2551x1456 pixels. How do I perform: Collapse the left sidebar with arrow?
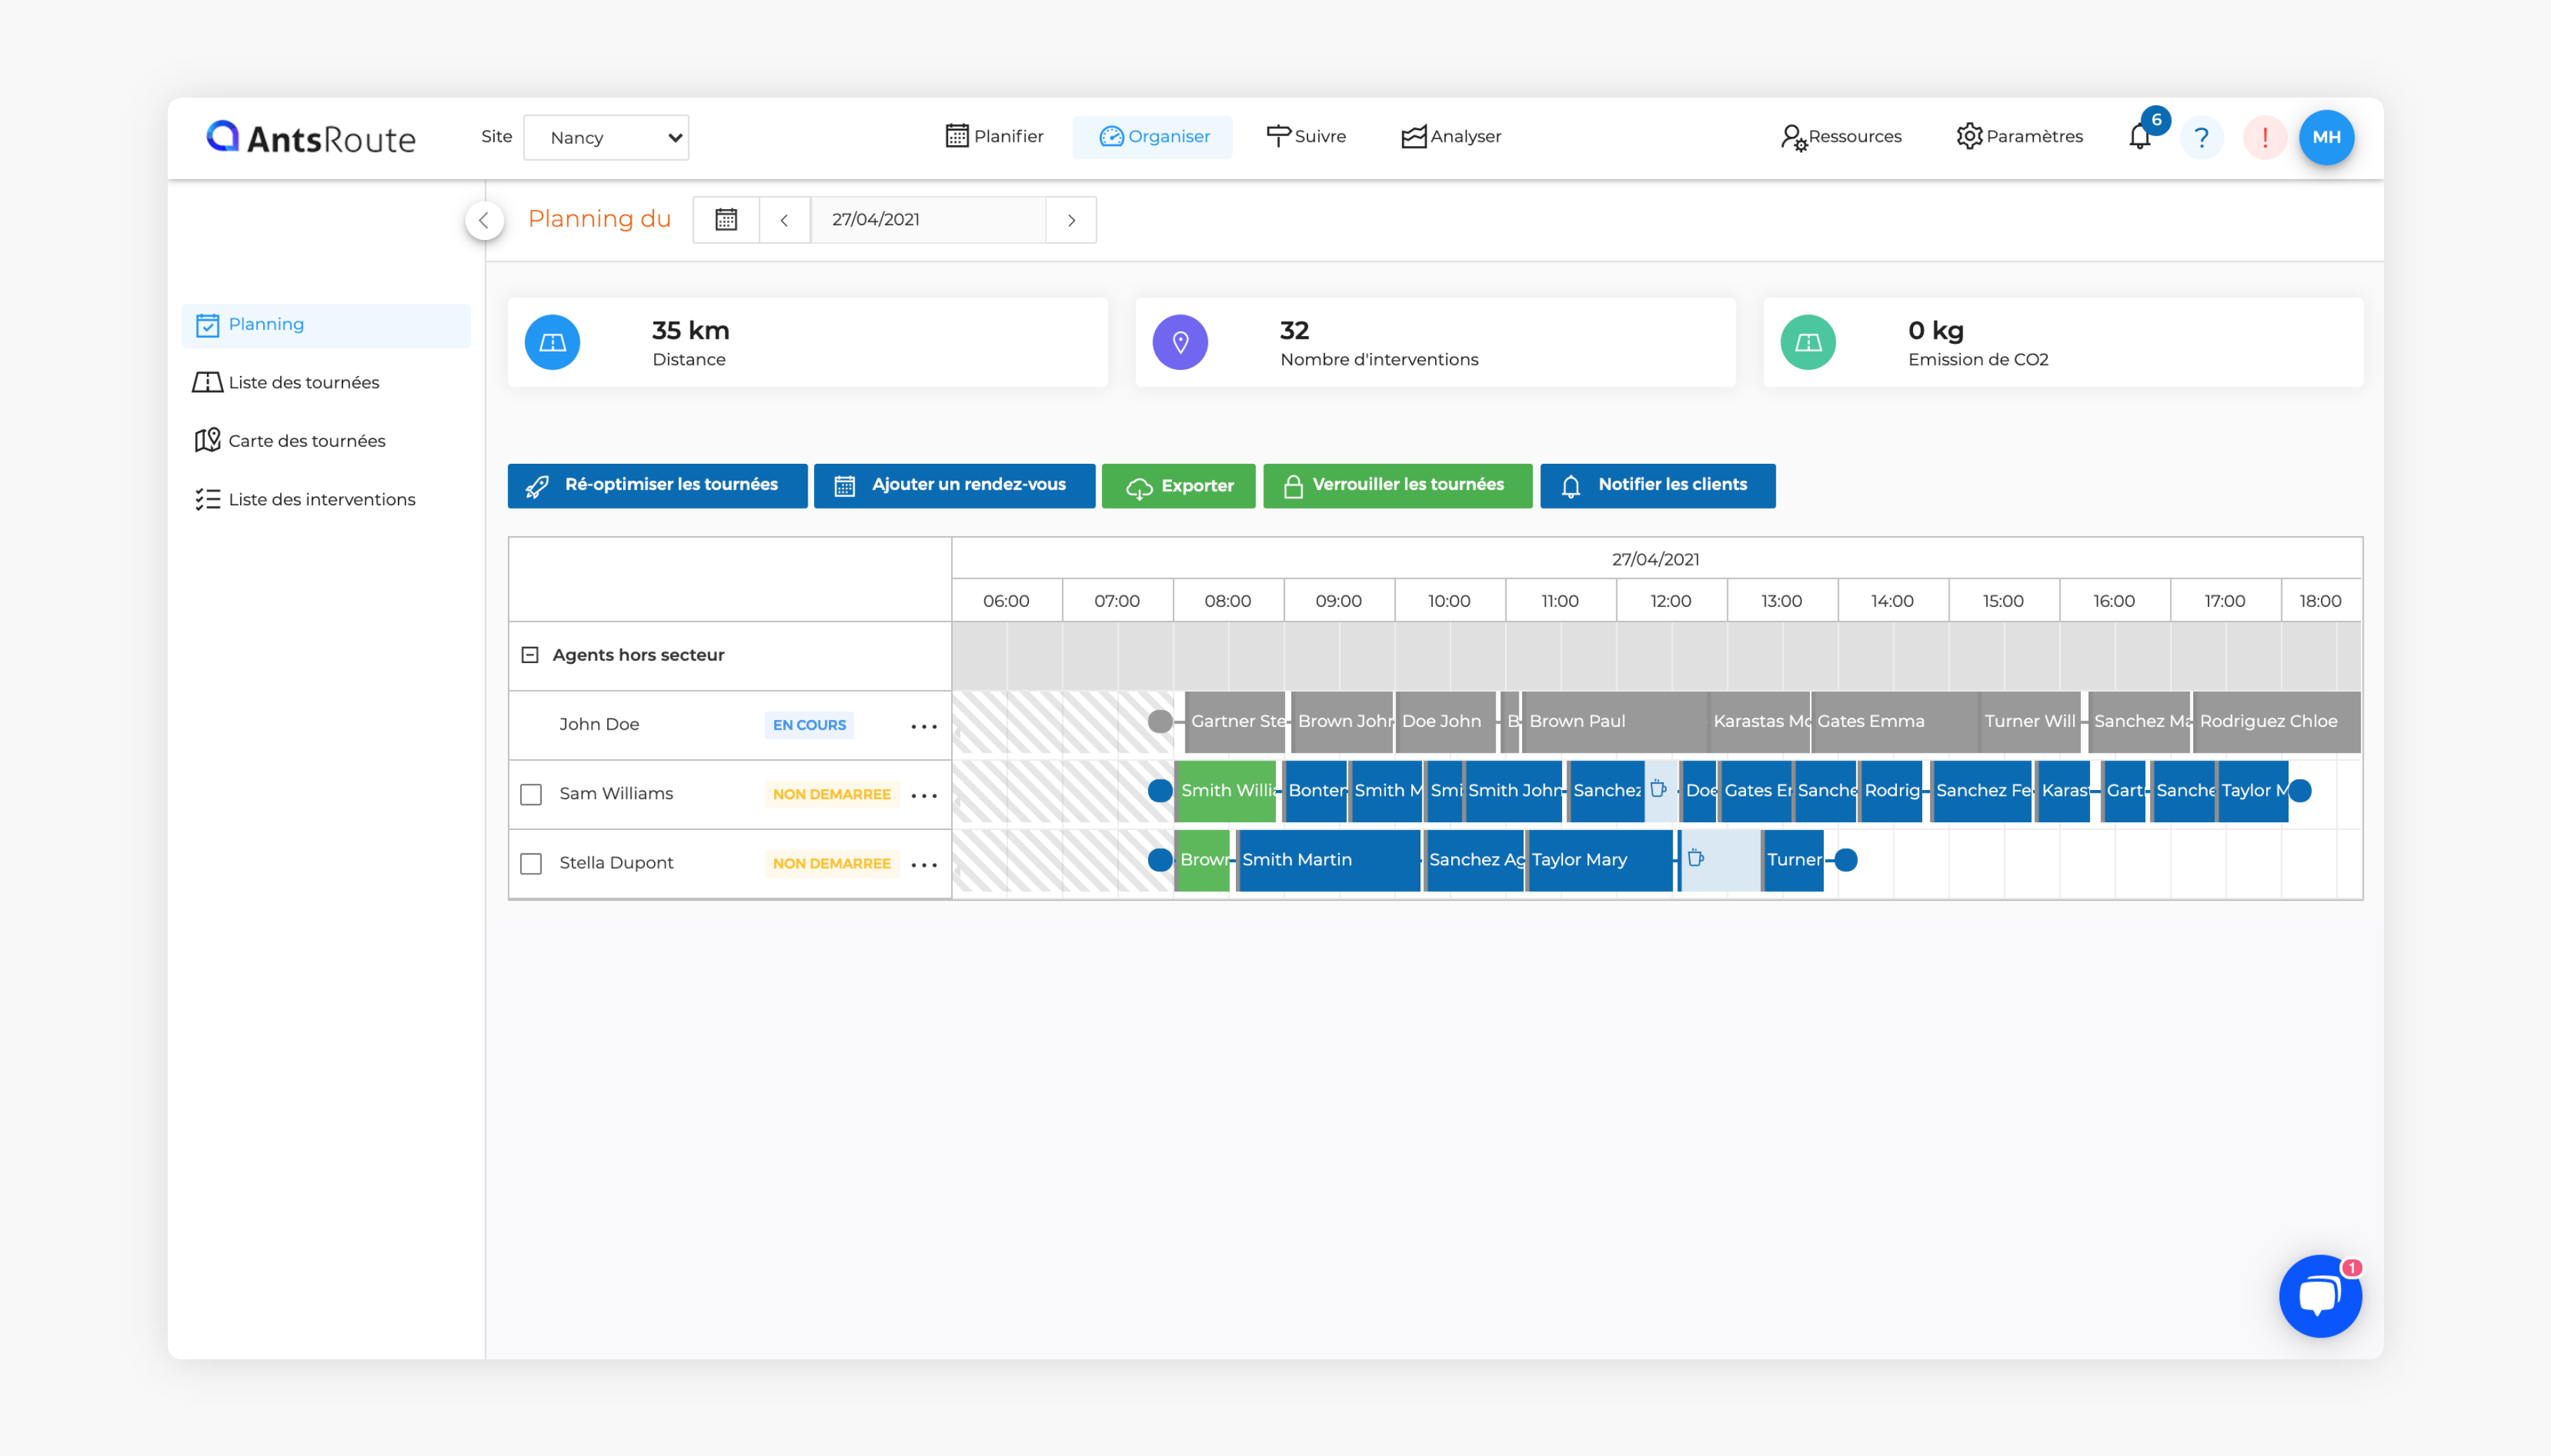point(484,220)
